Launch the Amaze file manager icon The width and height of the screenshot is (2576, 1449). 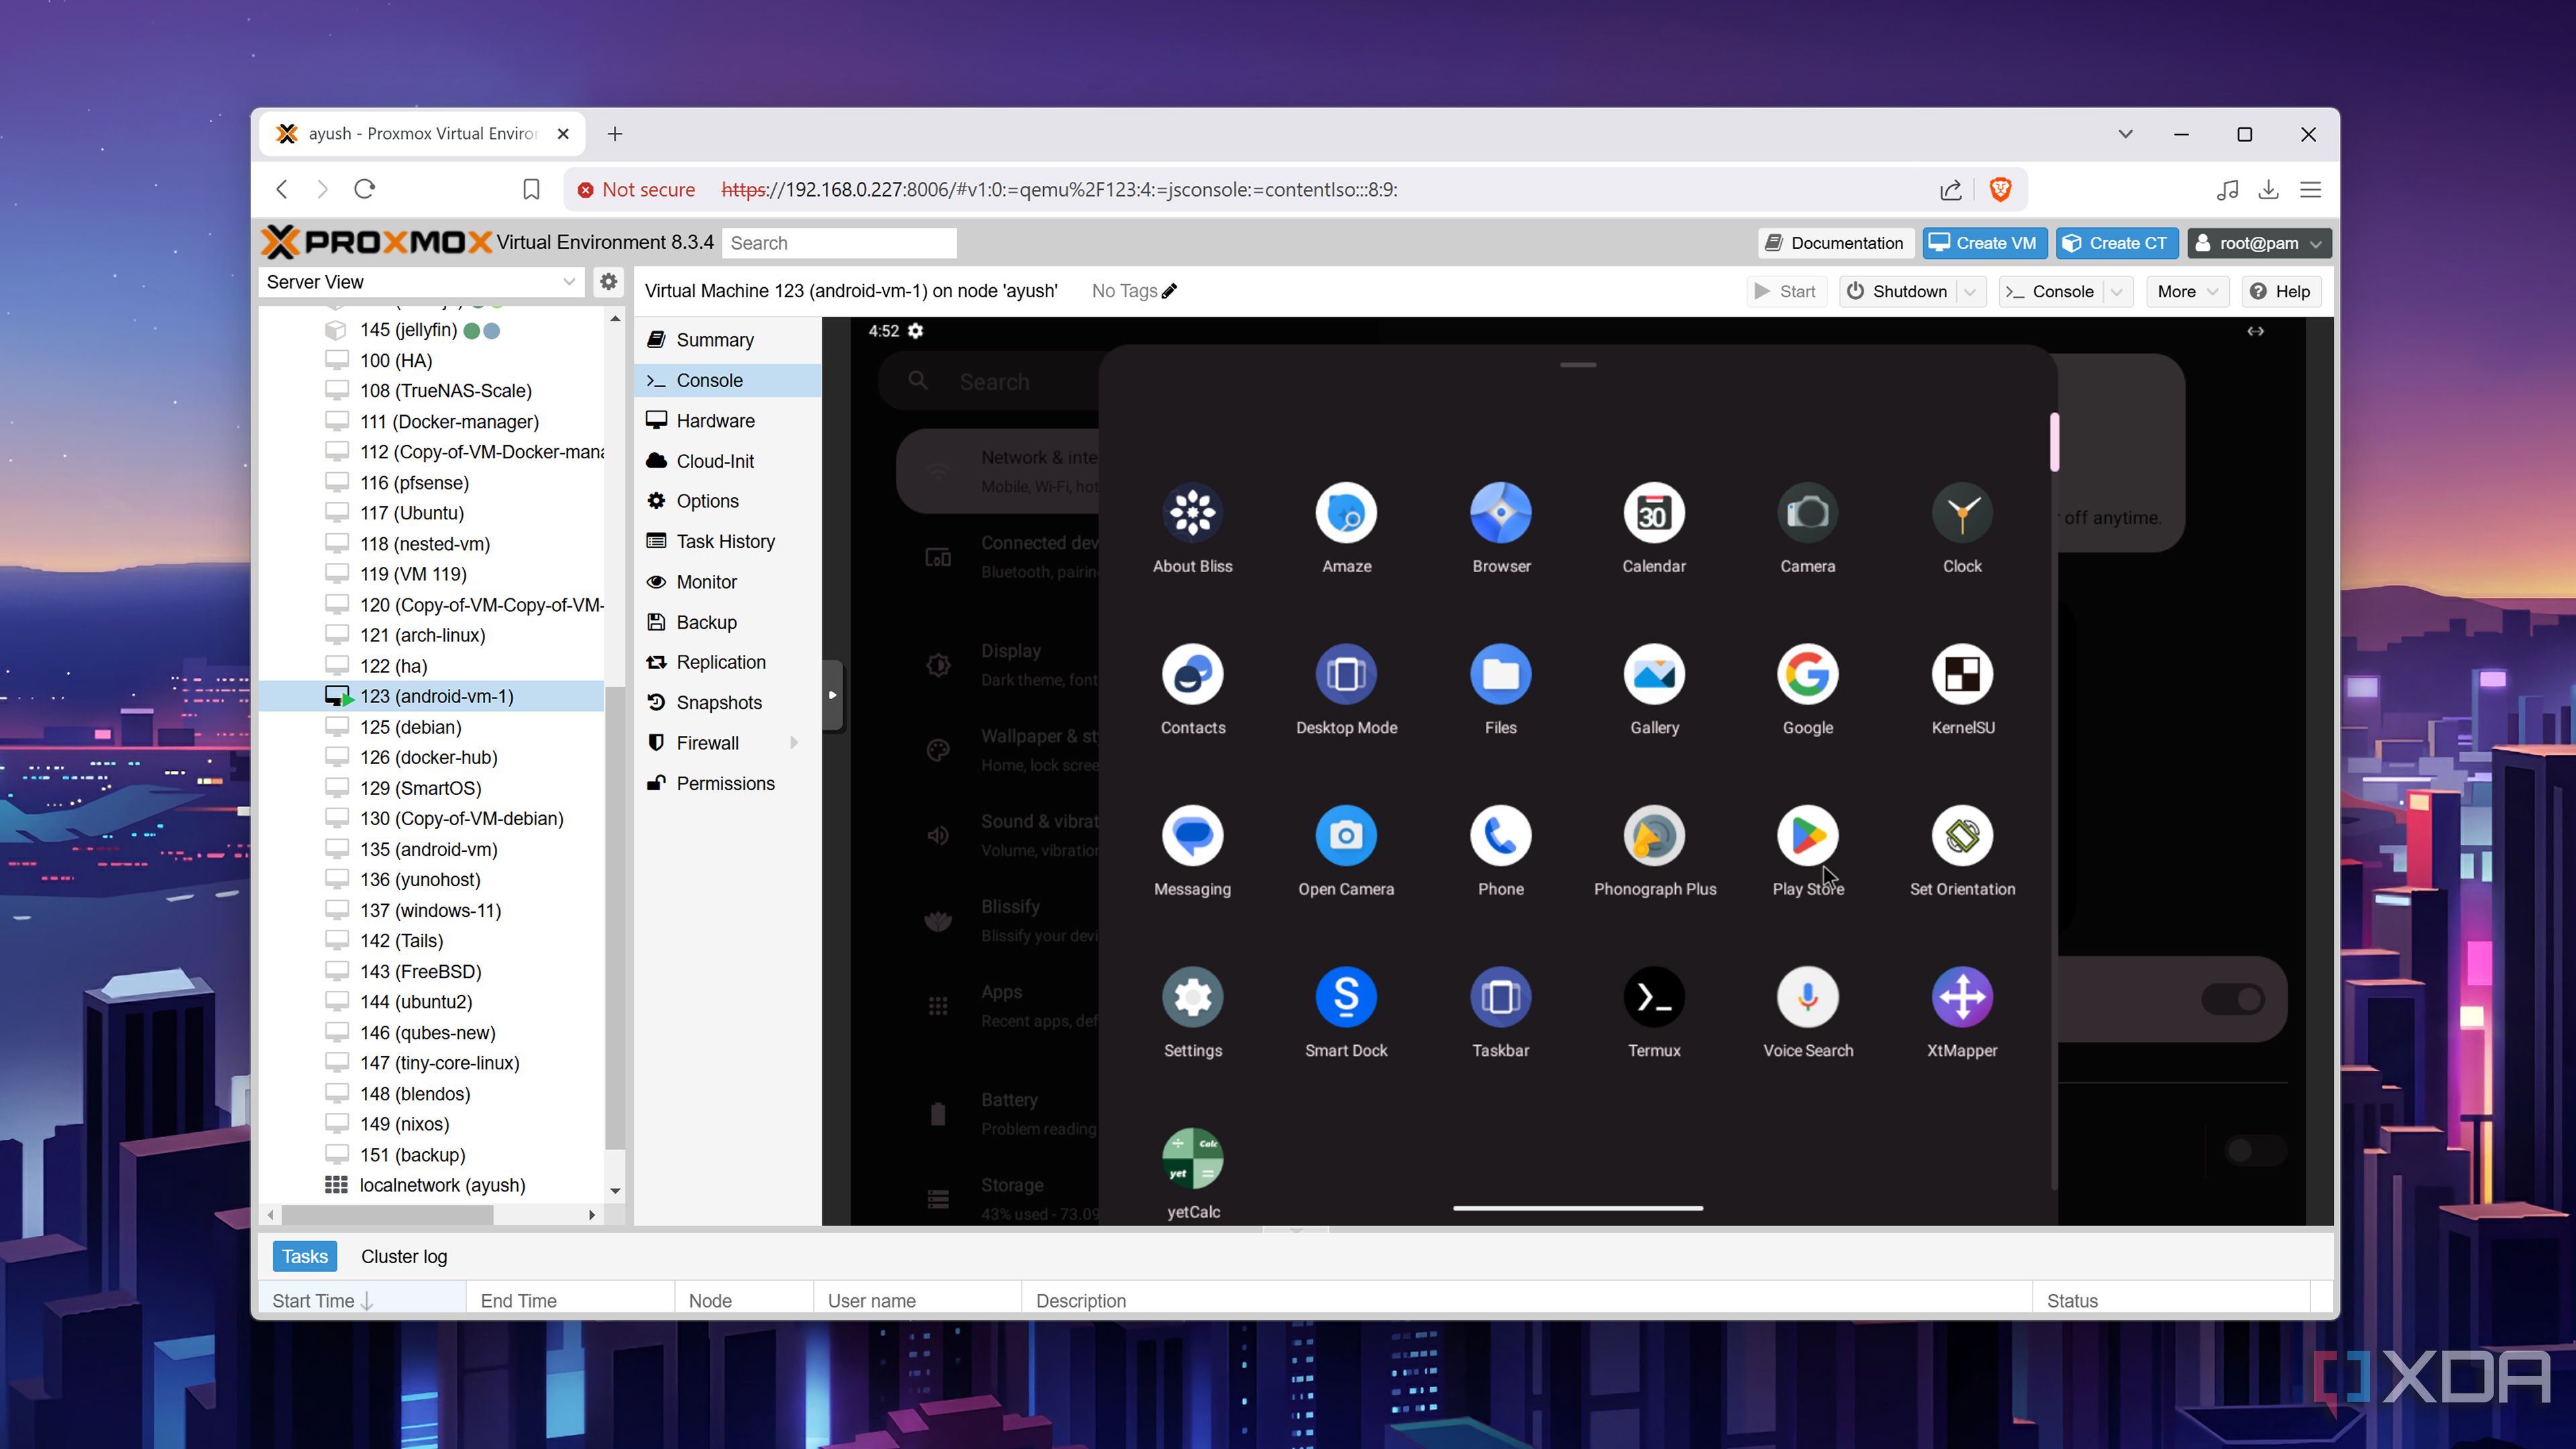pyautogui.click(x=1346, y=514)
